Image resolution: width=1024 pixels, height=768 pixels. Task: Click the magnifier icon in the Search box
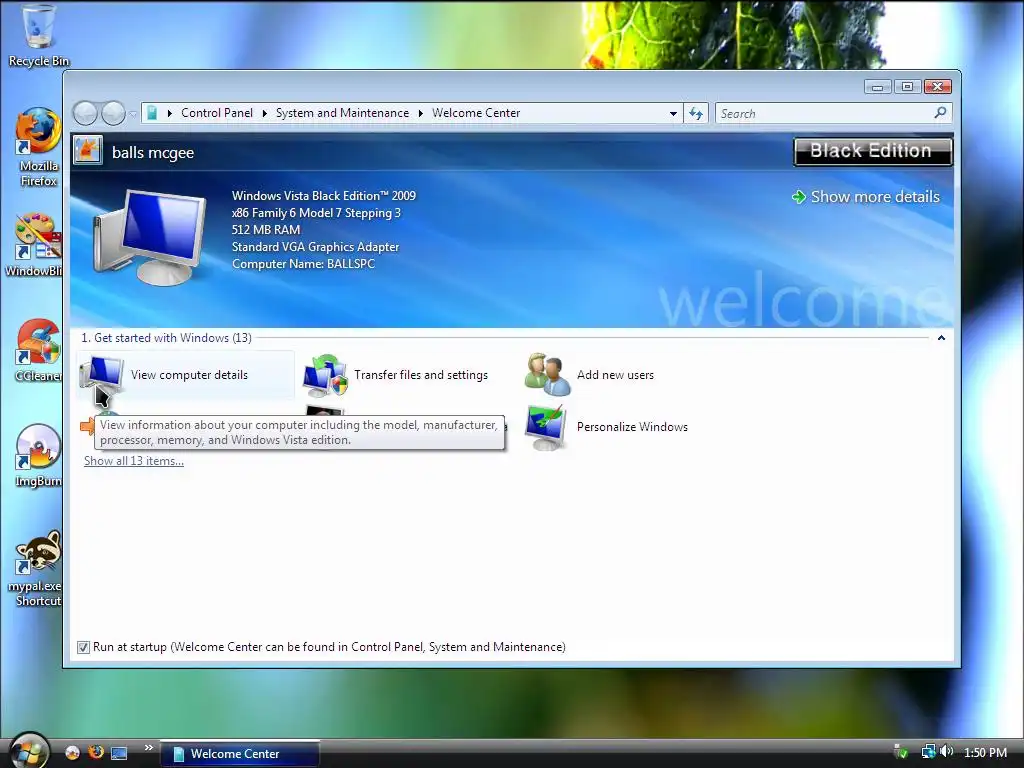click(x=940, y=113)
